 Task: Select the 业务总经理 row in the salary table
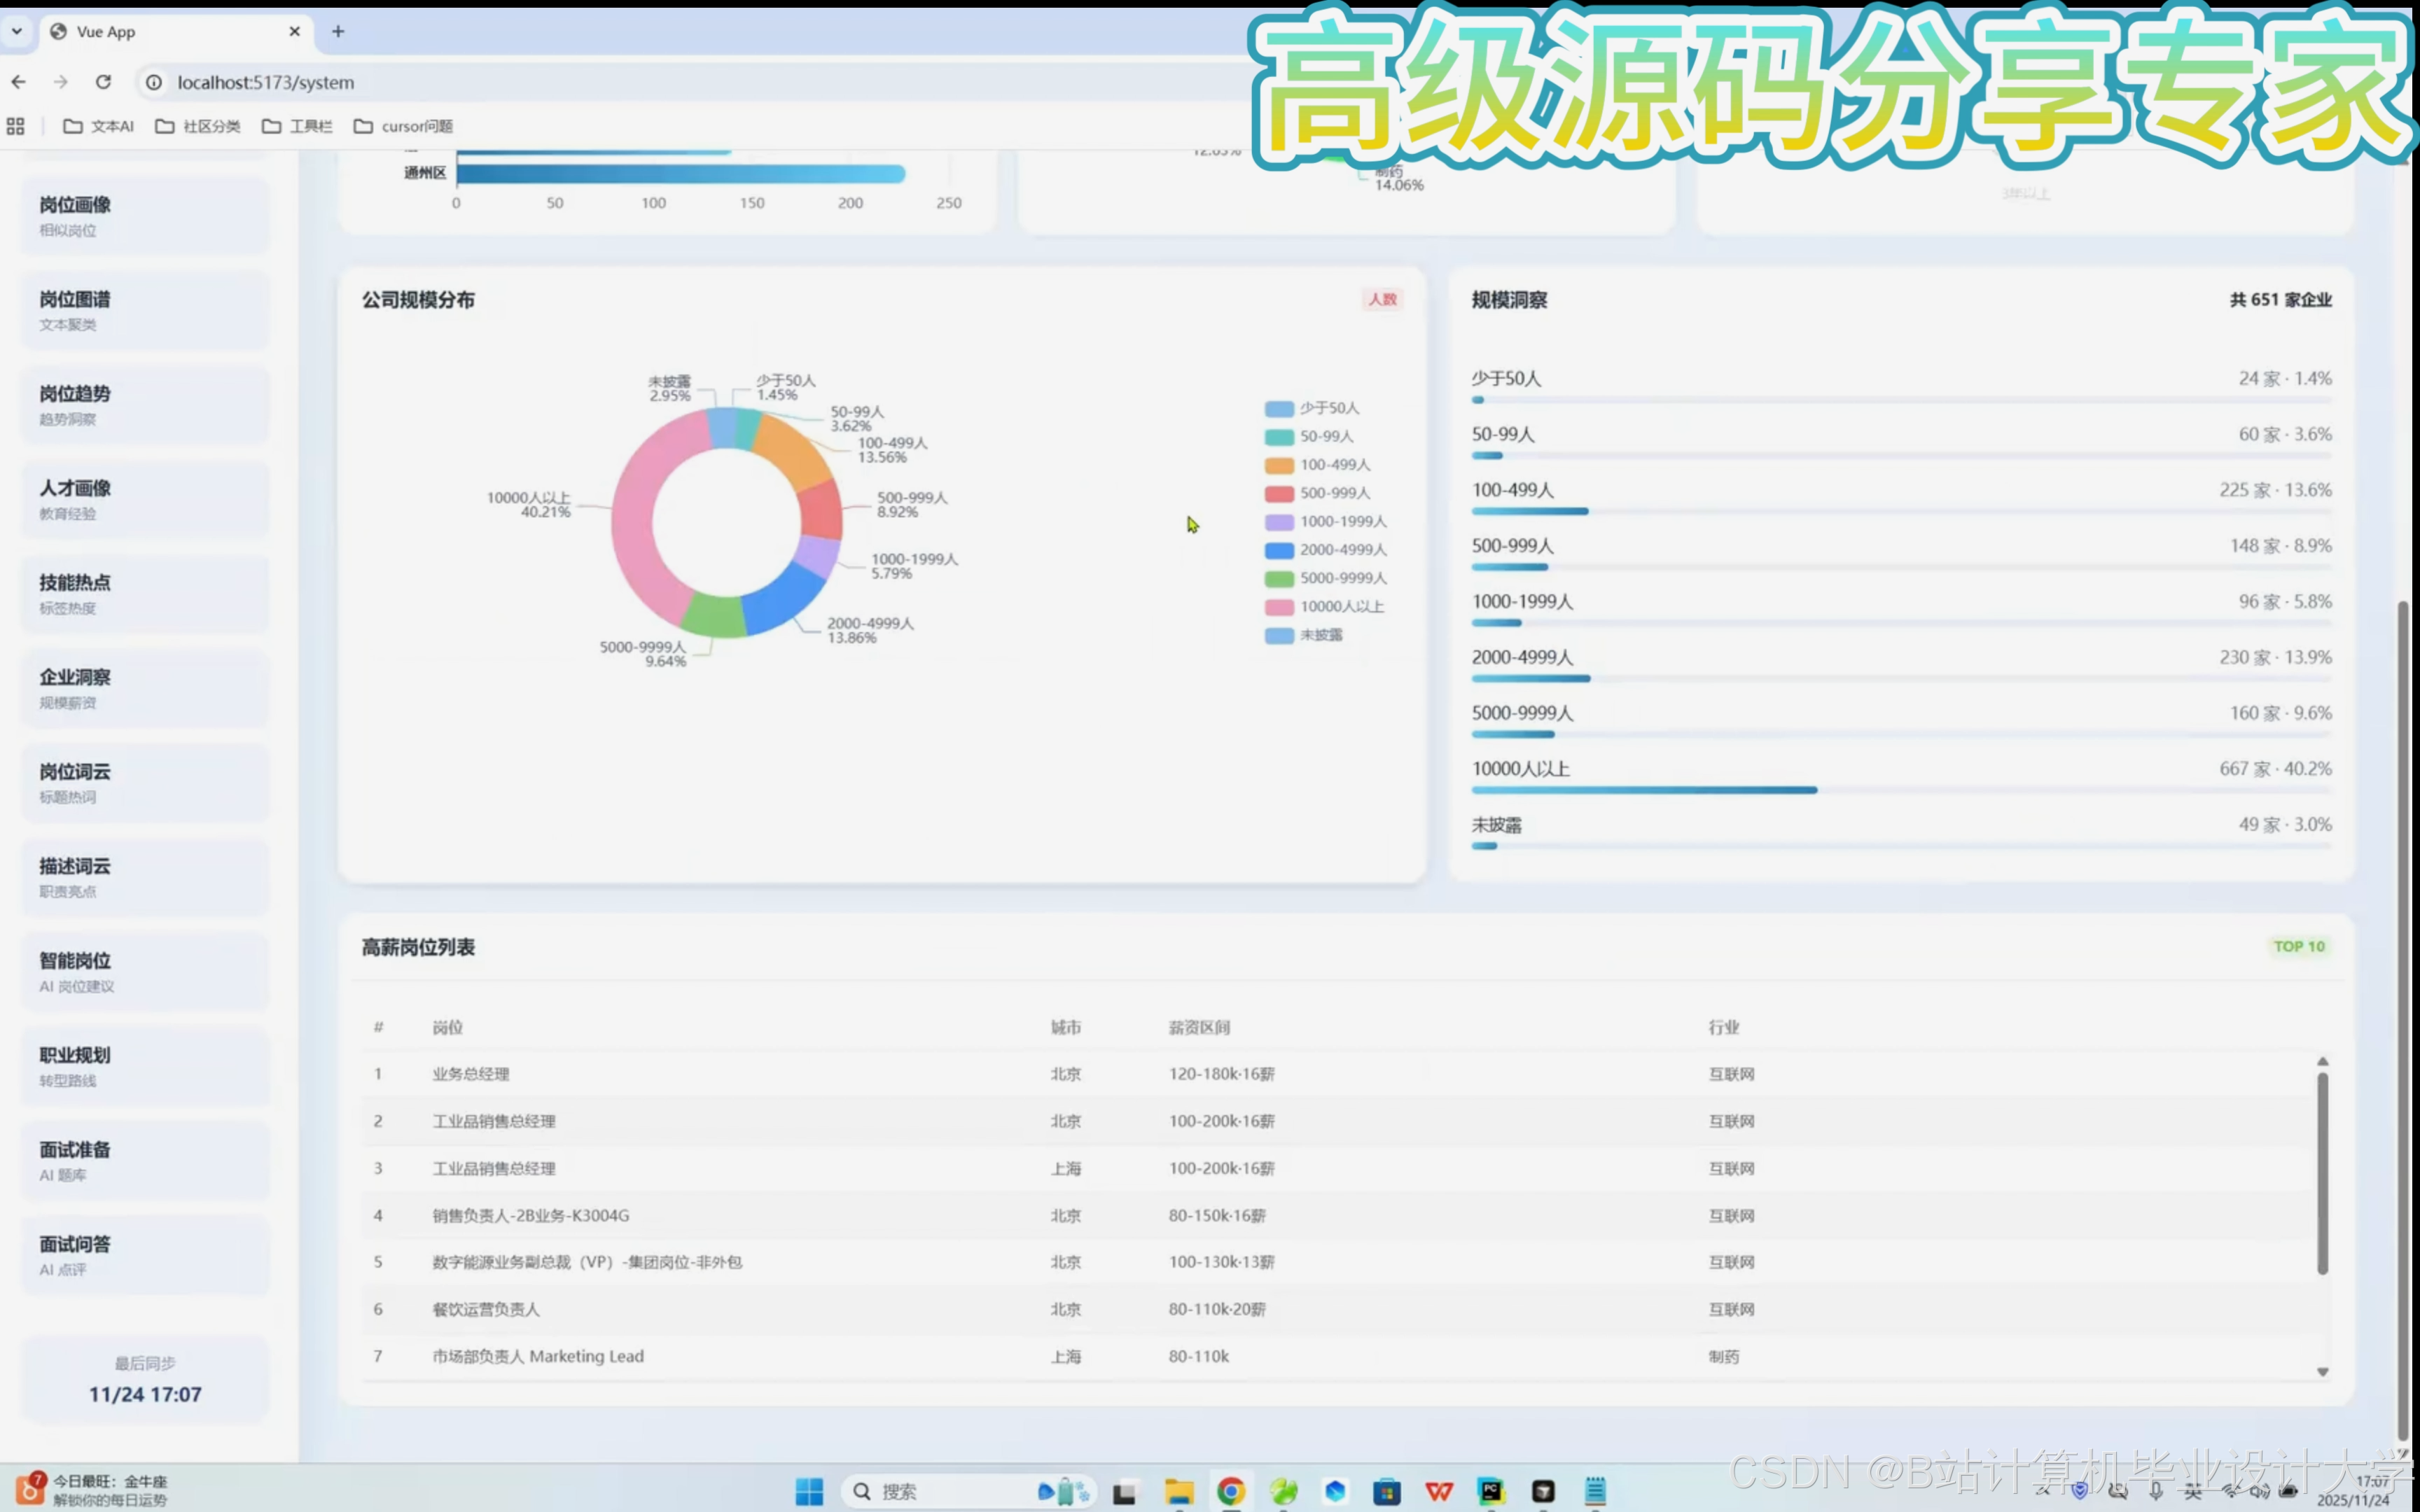point(471,1074)
